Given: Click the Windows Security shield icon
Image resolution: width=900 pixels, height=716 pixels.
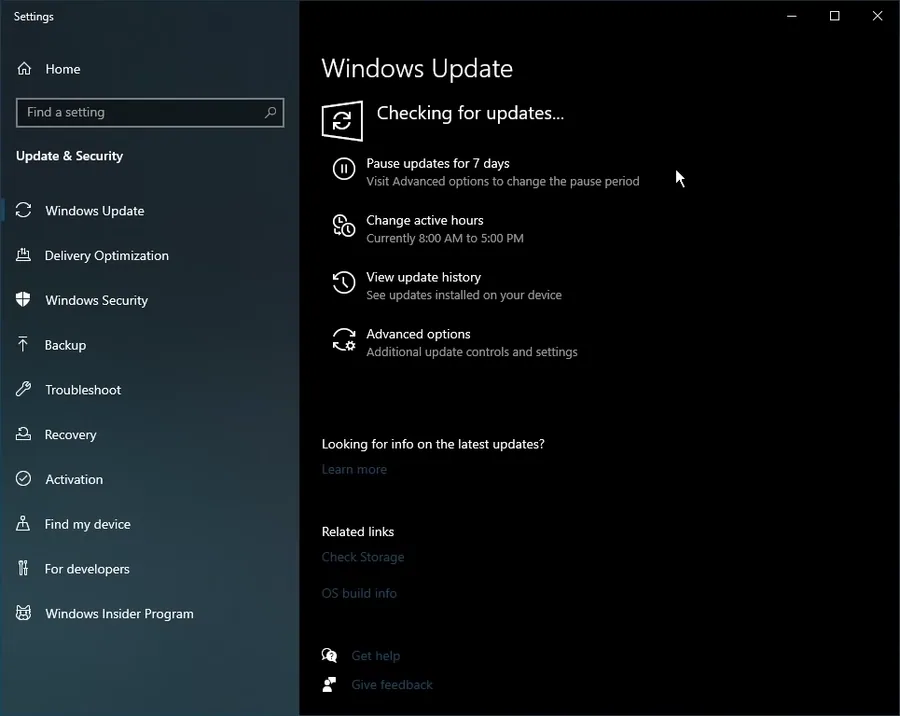Looking at the screenshot, I should pos(23,300).
